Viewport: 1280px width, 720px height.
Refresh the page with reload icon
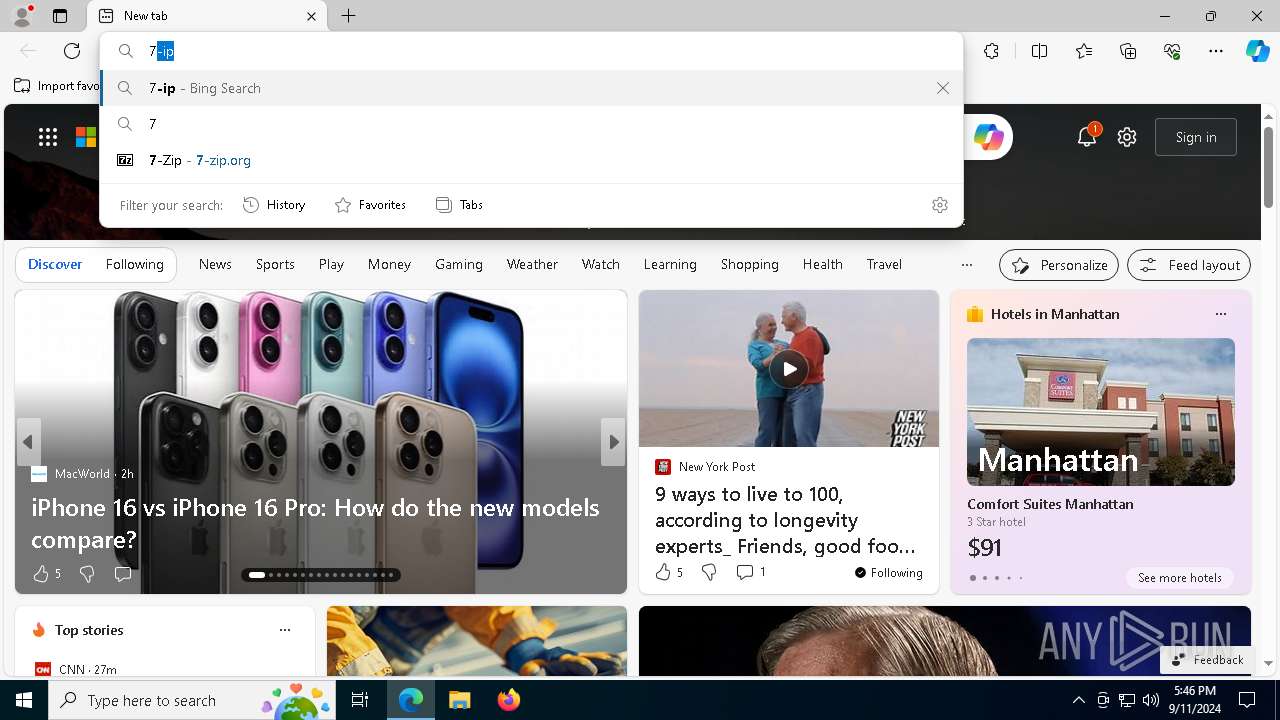point(72,51)
